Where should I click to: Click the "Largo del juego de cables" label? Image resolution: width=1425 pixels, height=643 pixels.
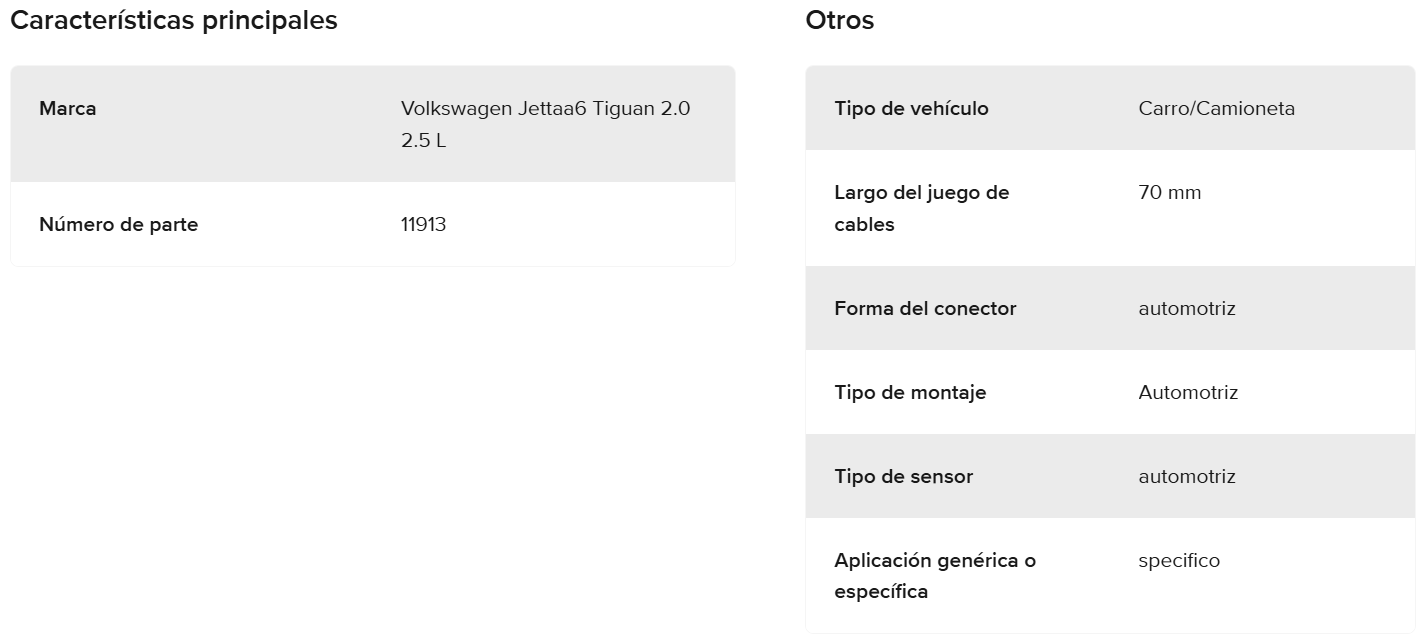(921, 208)
